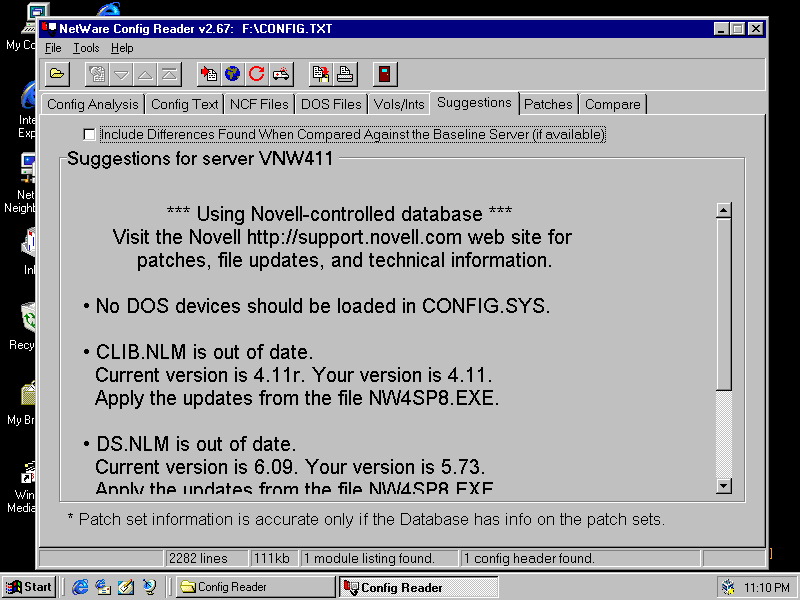Switch to Config Reader folder taskbar button

255,587
